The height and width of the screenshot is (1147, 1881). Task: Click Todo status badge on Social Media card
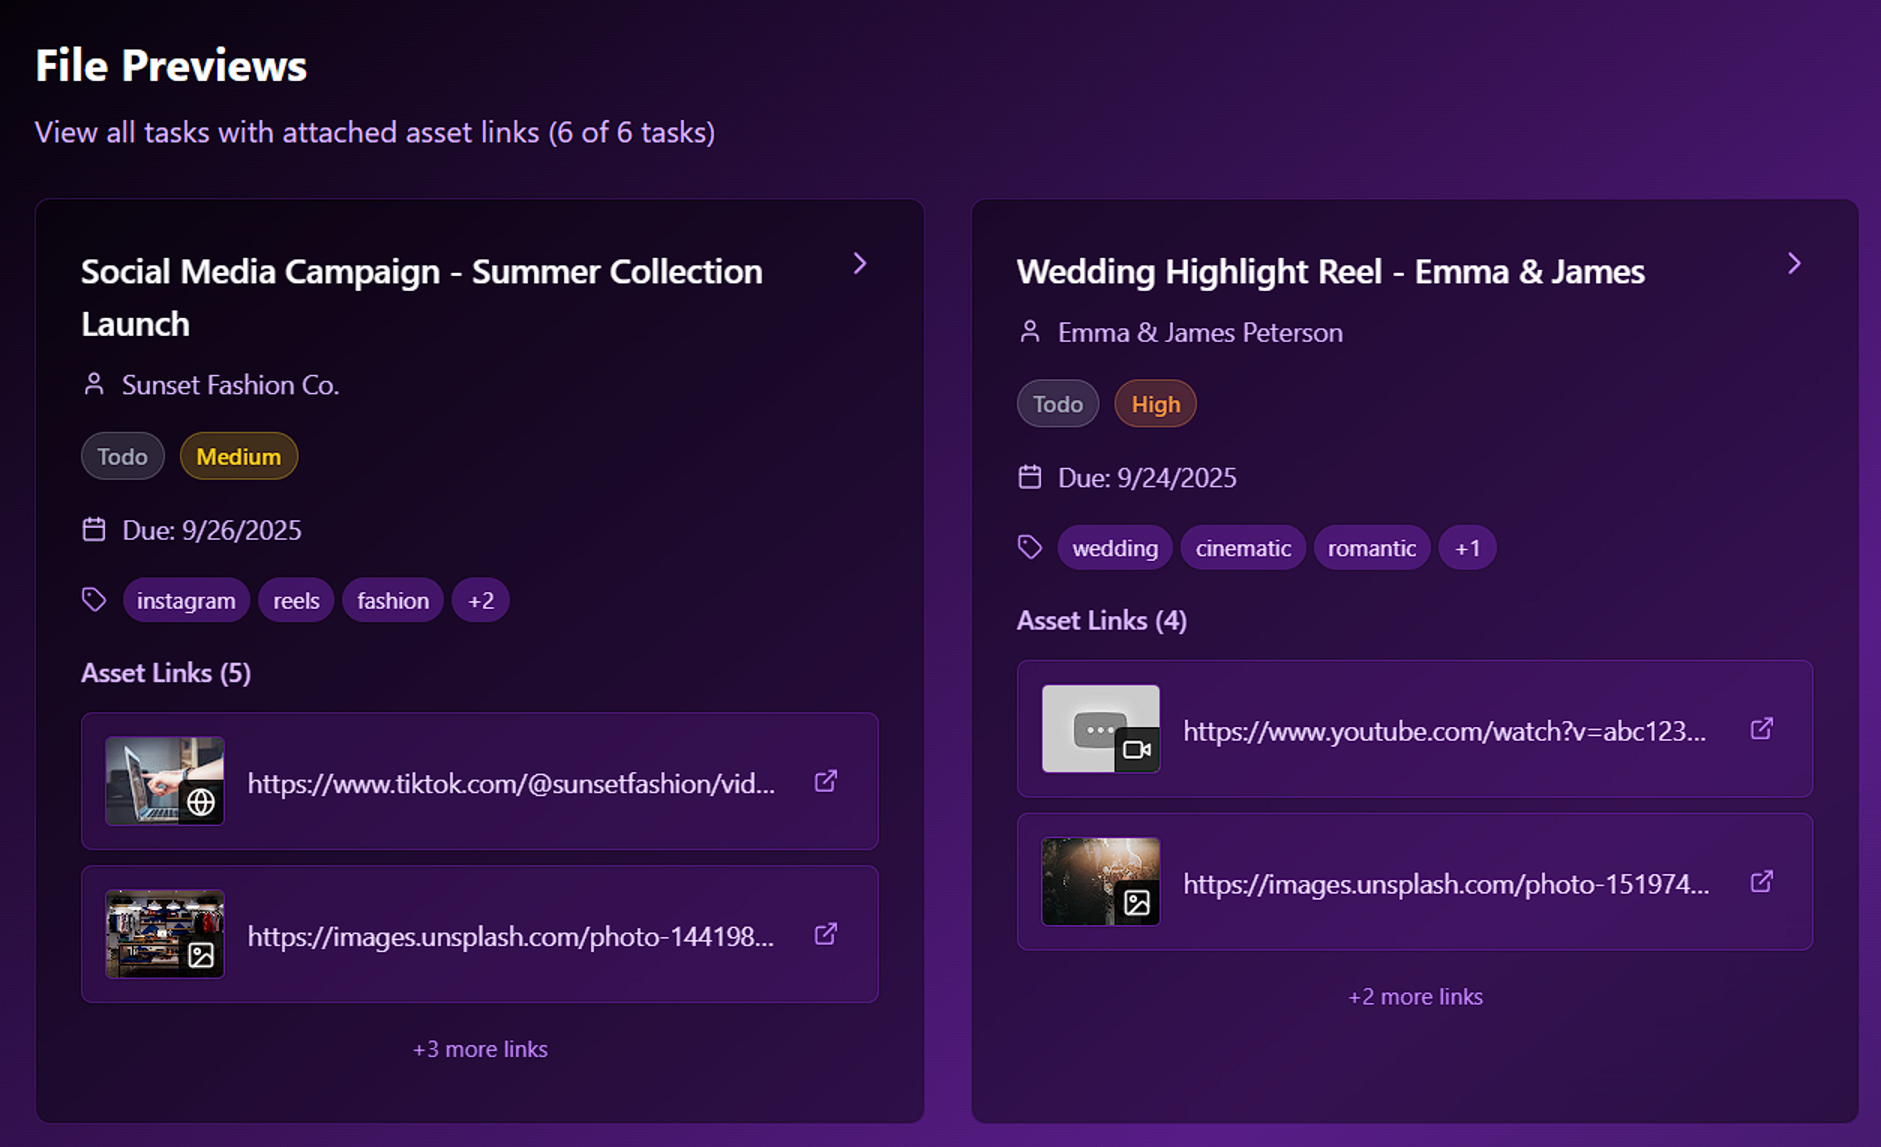(x=122, y=456)
